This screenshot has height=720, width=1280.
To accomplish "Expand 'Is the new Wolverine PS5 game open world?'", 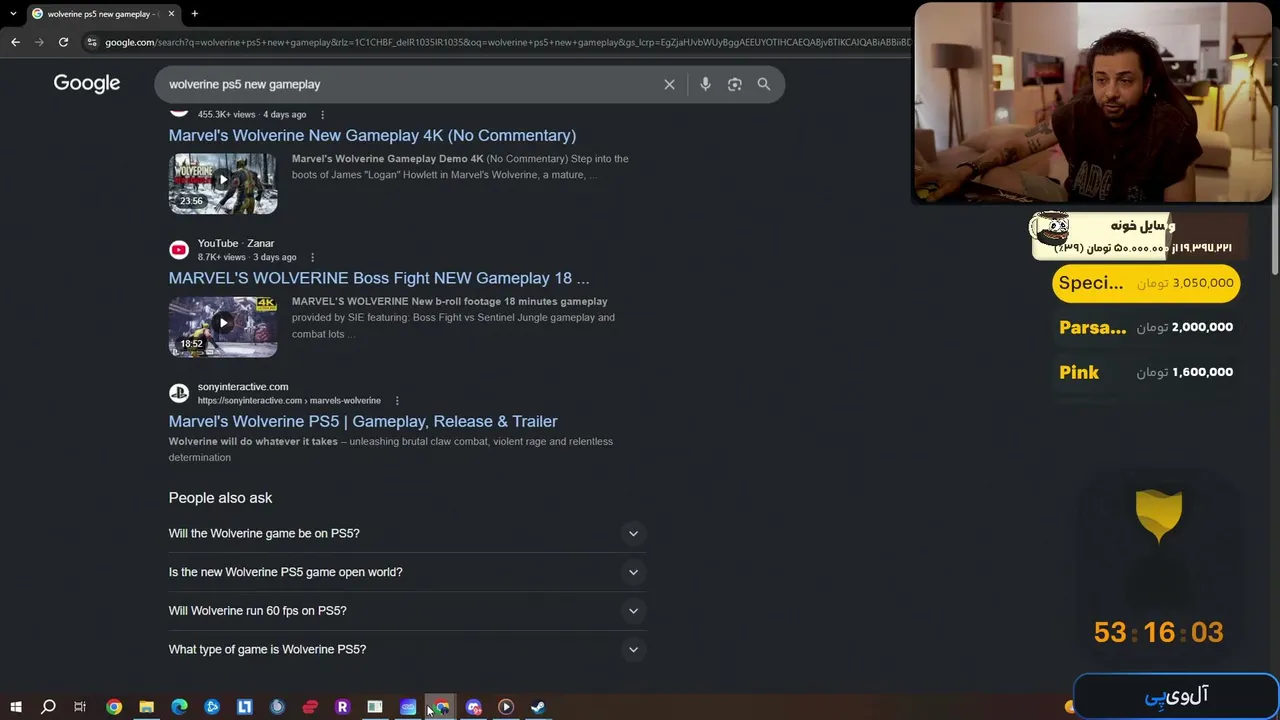I will coord(407,572).
